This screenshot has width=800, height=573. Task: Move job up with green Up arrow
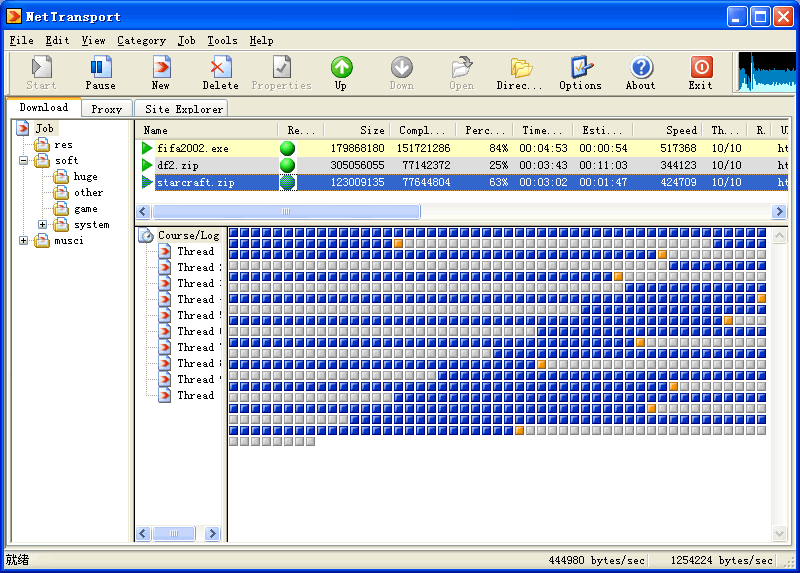coord(341,67)
